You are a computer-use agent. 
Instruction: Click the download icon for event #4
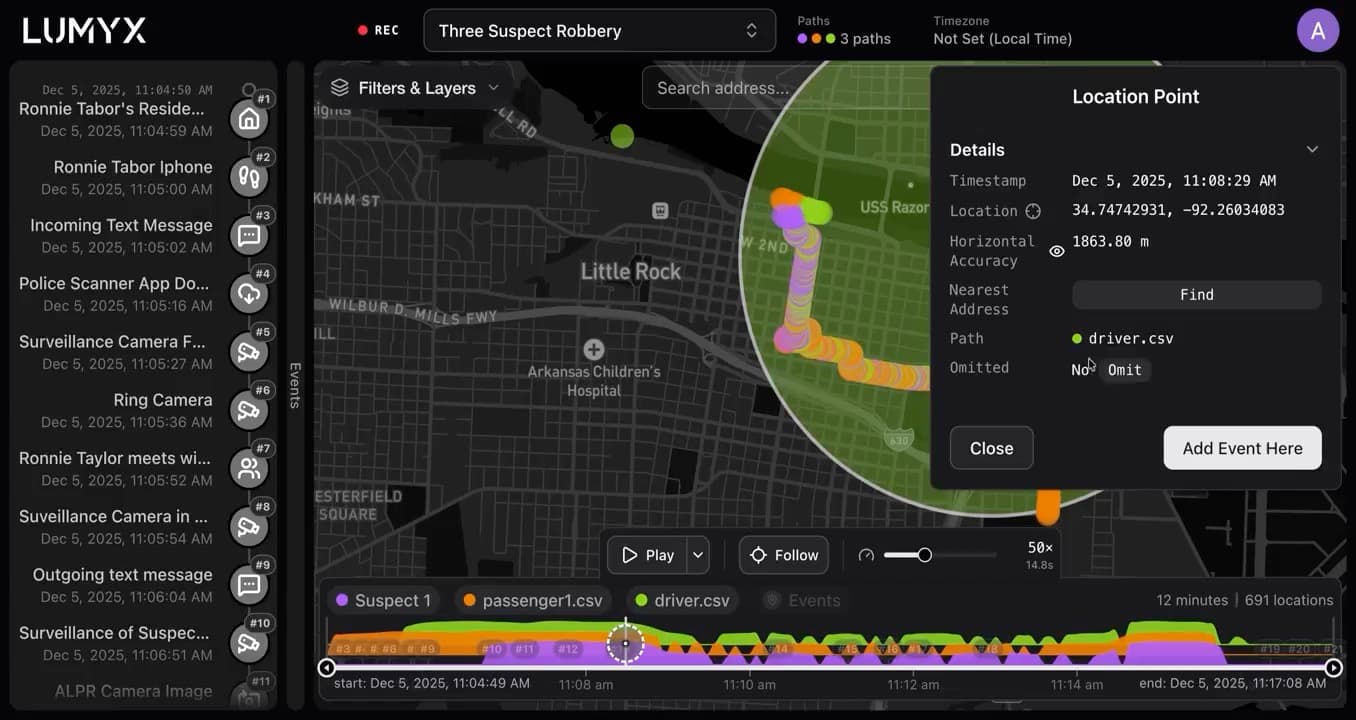point(249,294)
